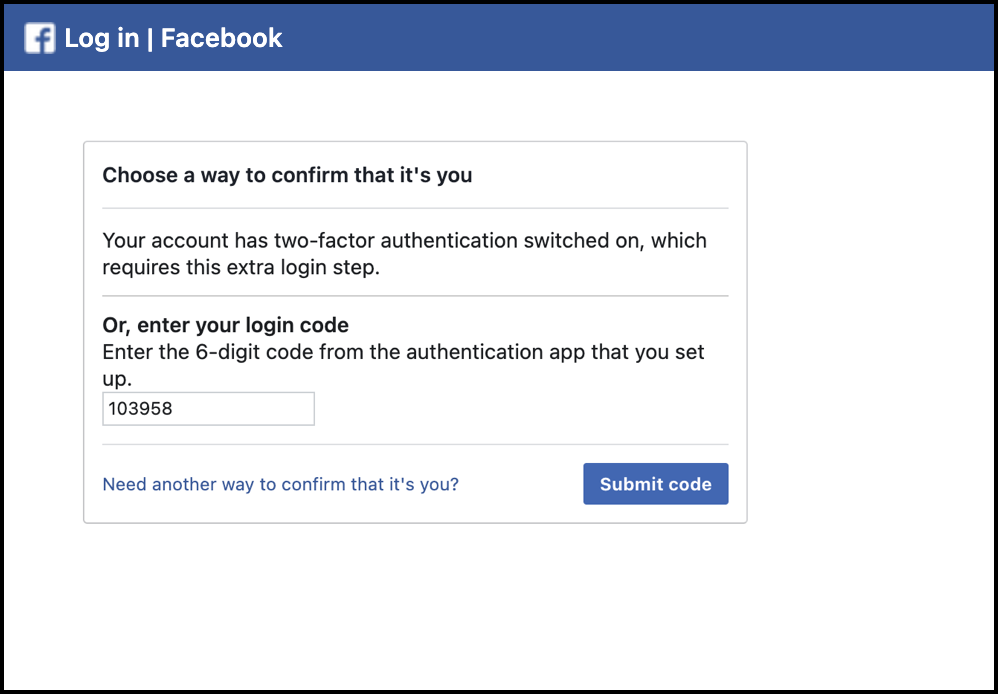This screenshot has height=694, width=998.
Task: Click "Choose a way to confirm" heading
Action: [x=287, y=175]
